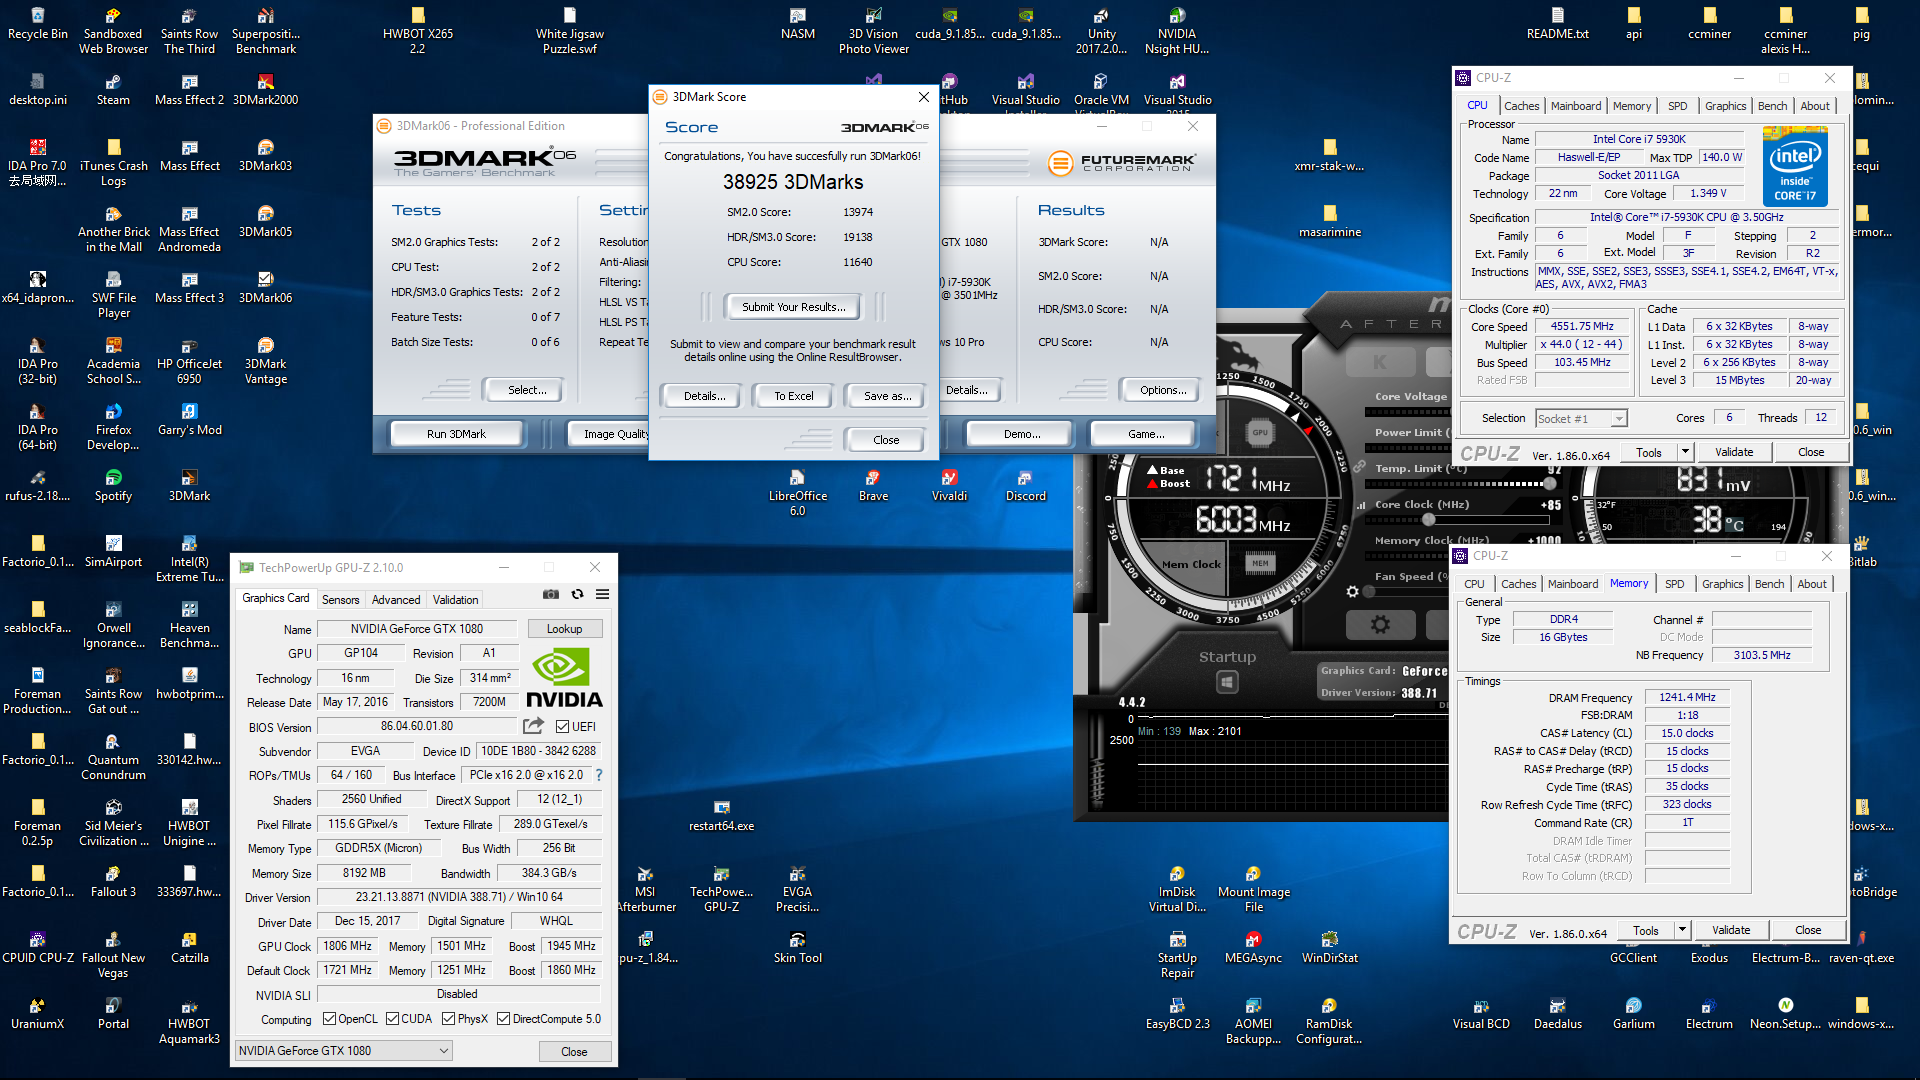Open the Validation tab in GPU-Z
This screenshot has height=1080, width=1920.
pos(455,600)
